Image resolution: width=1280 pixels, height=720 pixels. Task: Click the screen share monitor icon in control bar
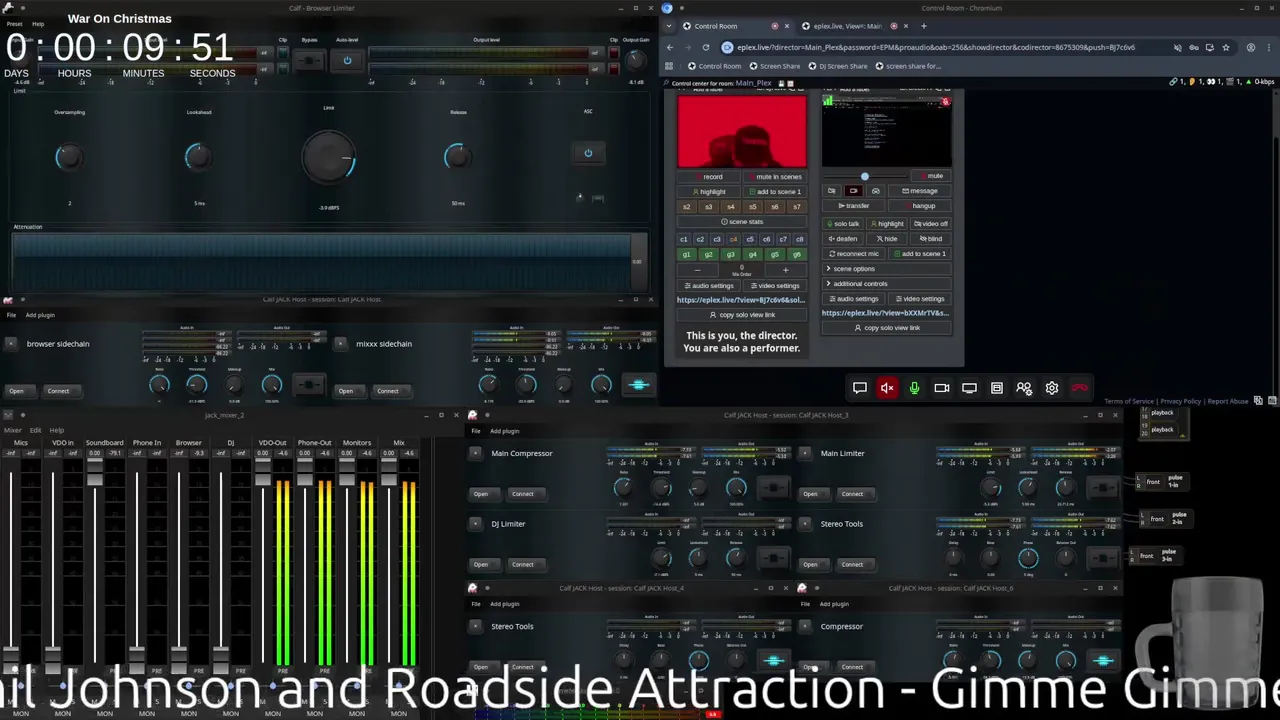[x=969, y=388]
